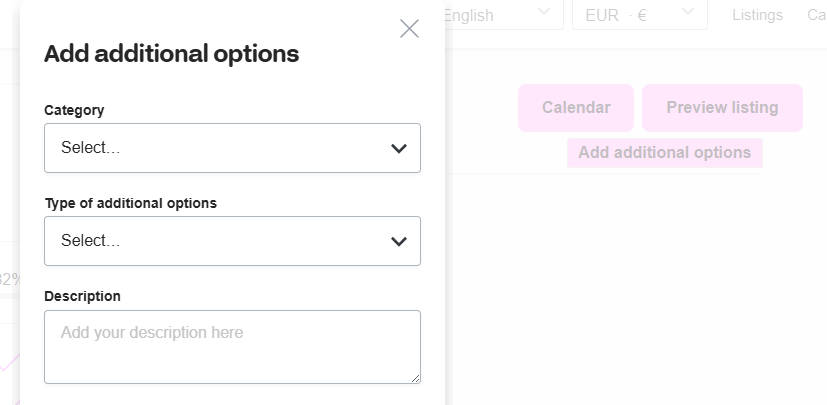This screenshot has height=405, width=827.
Task: Click the currency dropdown chevron arrow
Action: (x=688, y=12)
